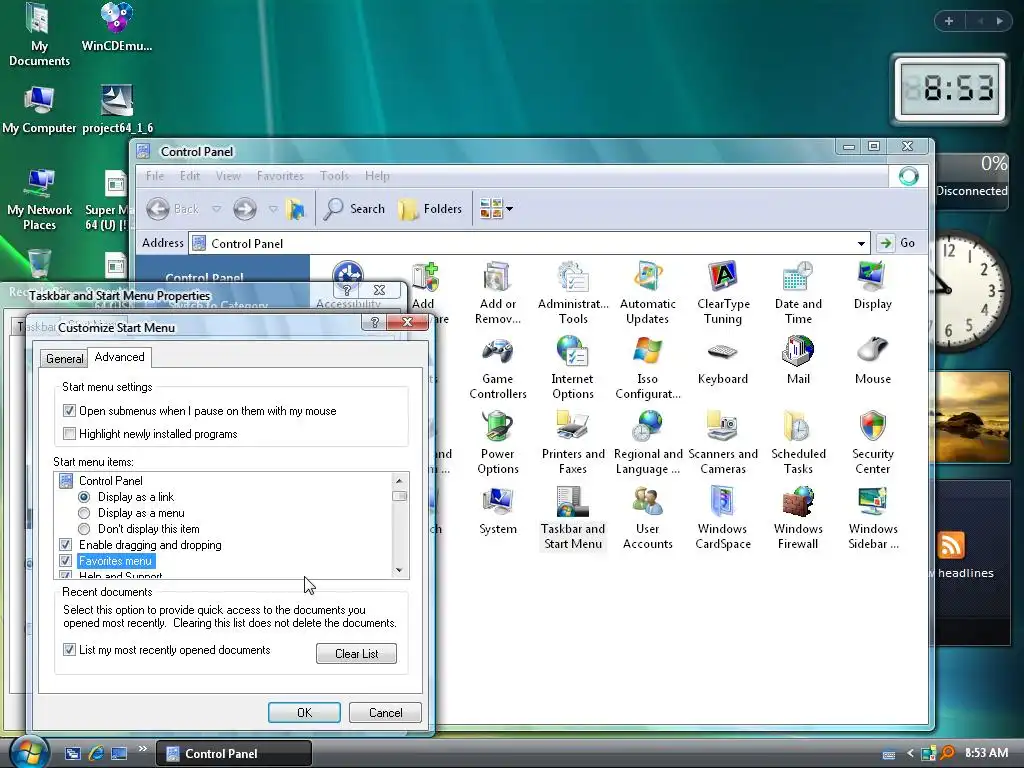This screenshot has width=1024, height=768.
Task: Open Keyboard settings icon
Action: click(723, 361)
